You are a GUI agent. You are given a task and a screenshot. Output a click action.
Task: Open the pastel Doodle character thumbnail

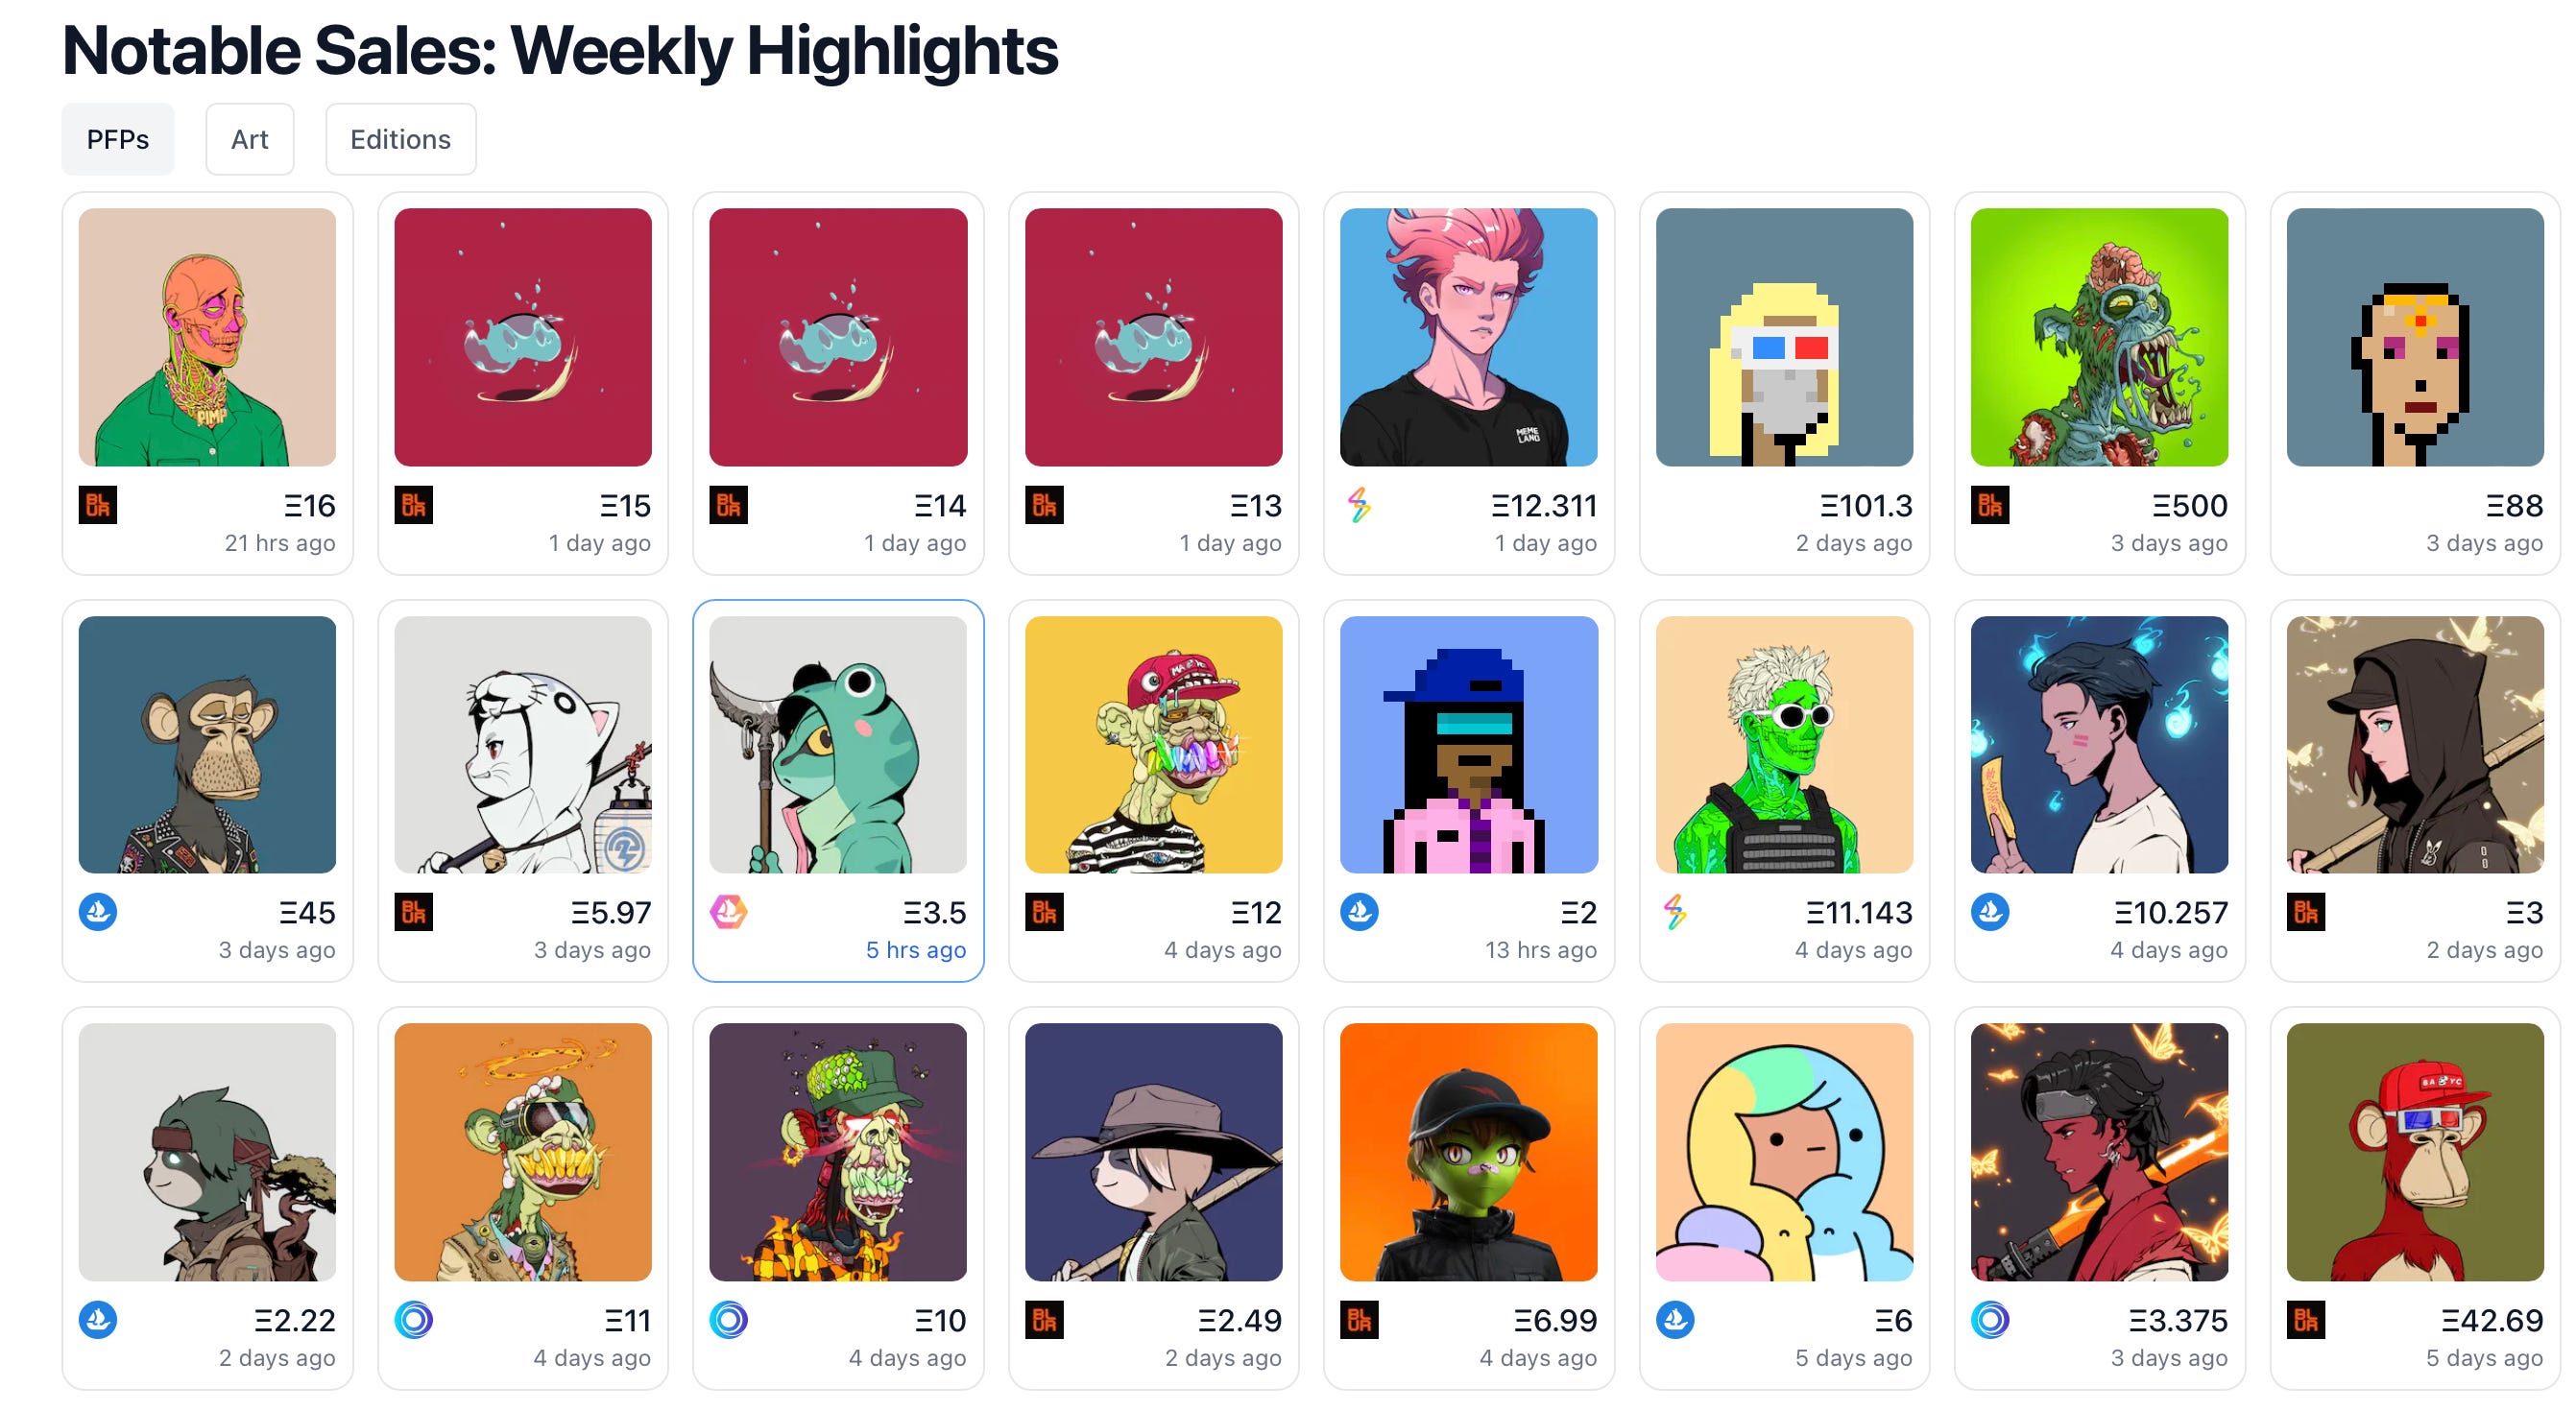coord(1784,1152)
